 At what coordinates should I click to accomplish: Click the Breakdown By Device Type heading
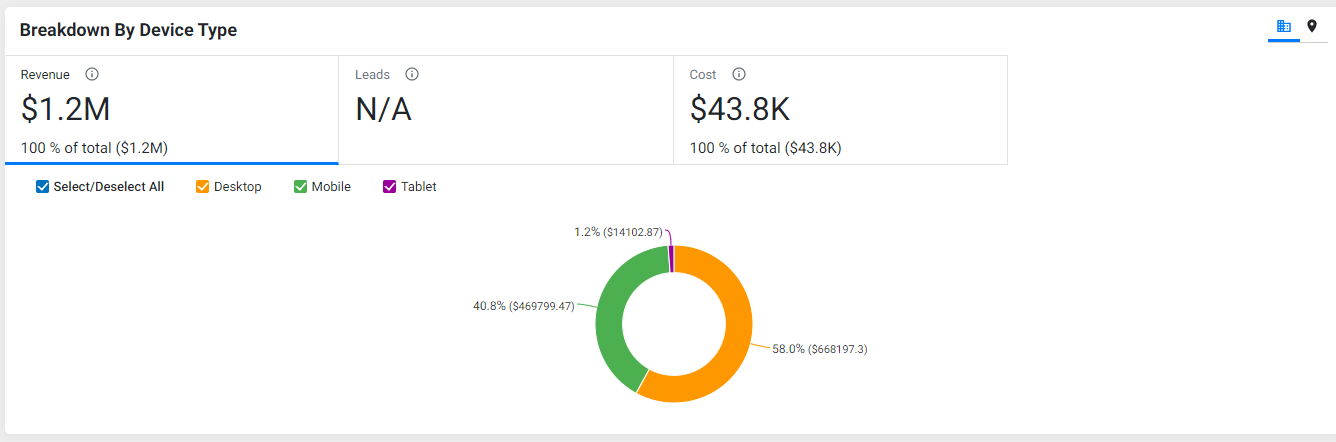(128, 30)
